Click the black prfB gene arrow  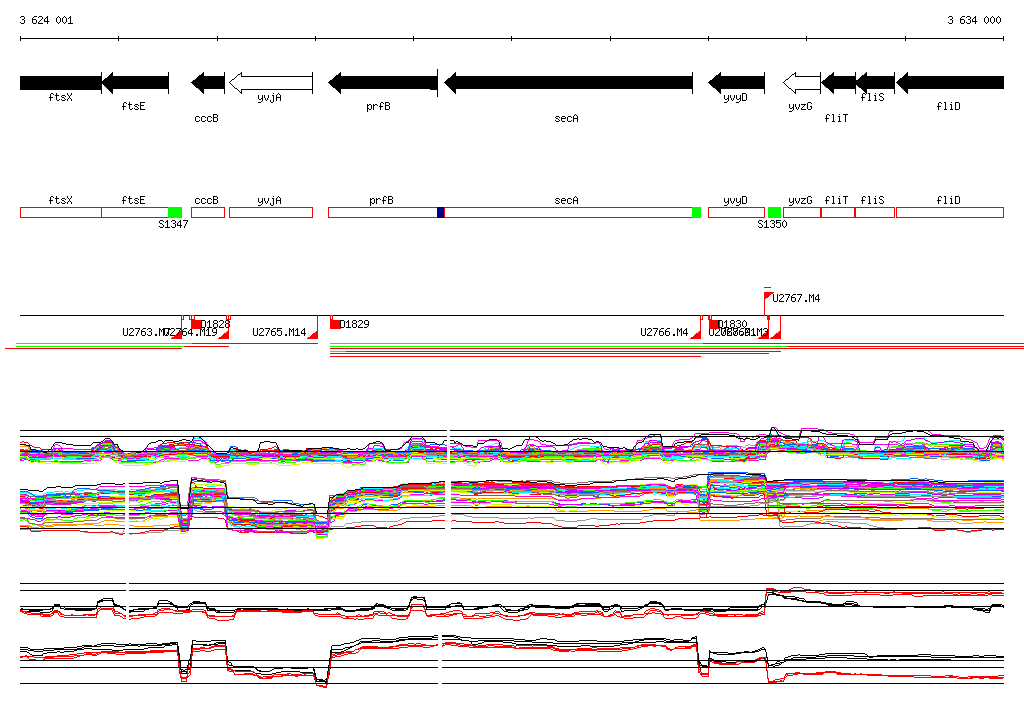pyautogui.click(x=383, y=82)
